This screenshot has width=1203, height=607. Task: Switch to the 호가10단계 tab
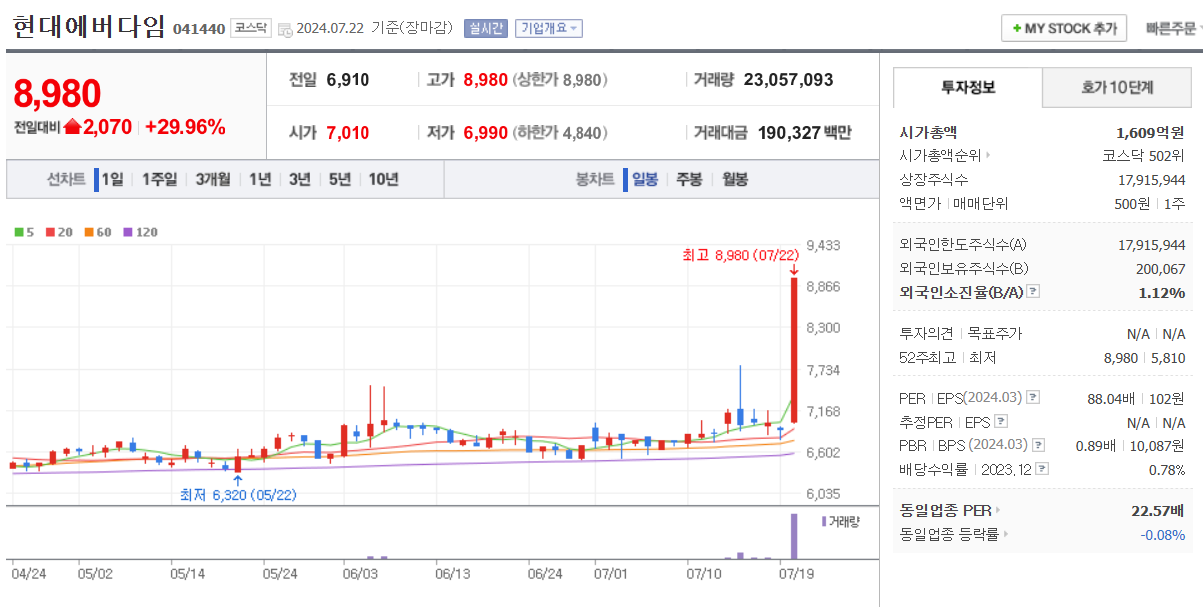(1117, 87)
